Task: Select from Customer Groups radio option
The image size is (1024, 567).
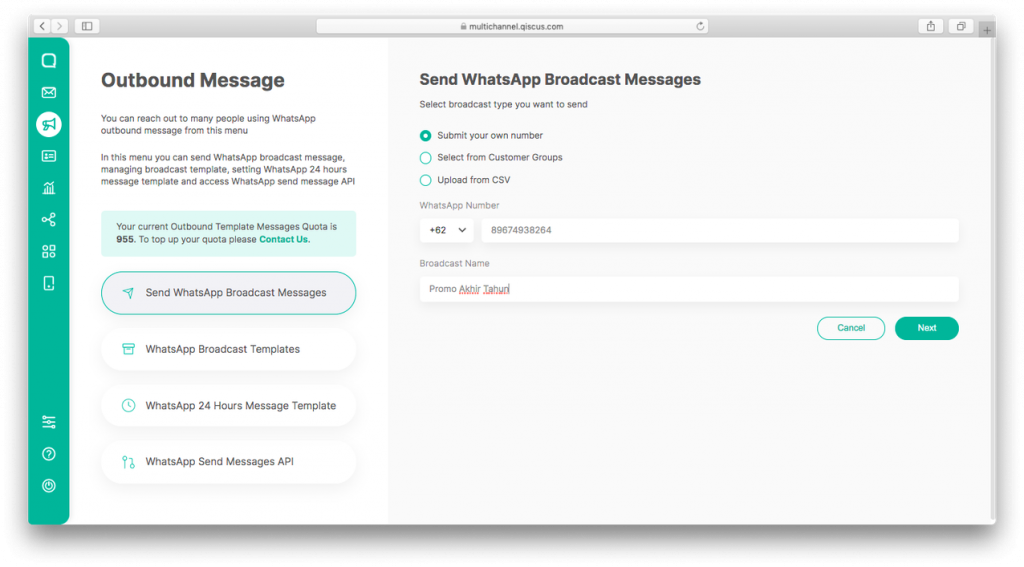Action: point(425,158)
